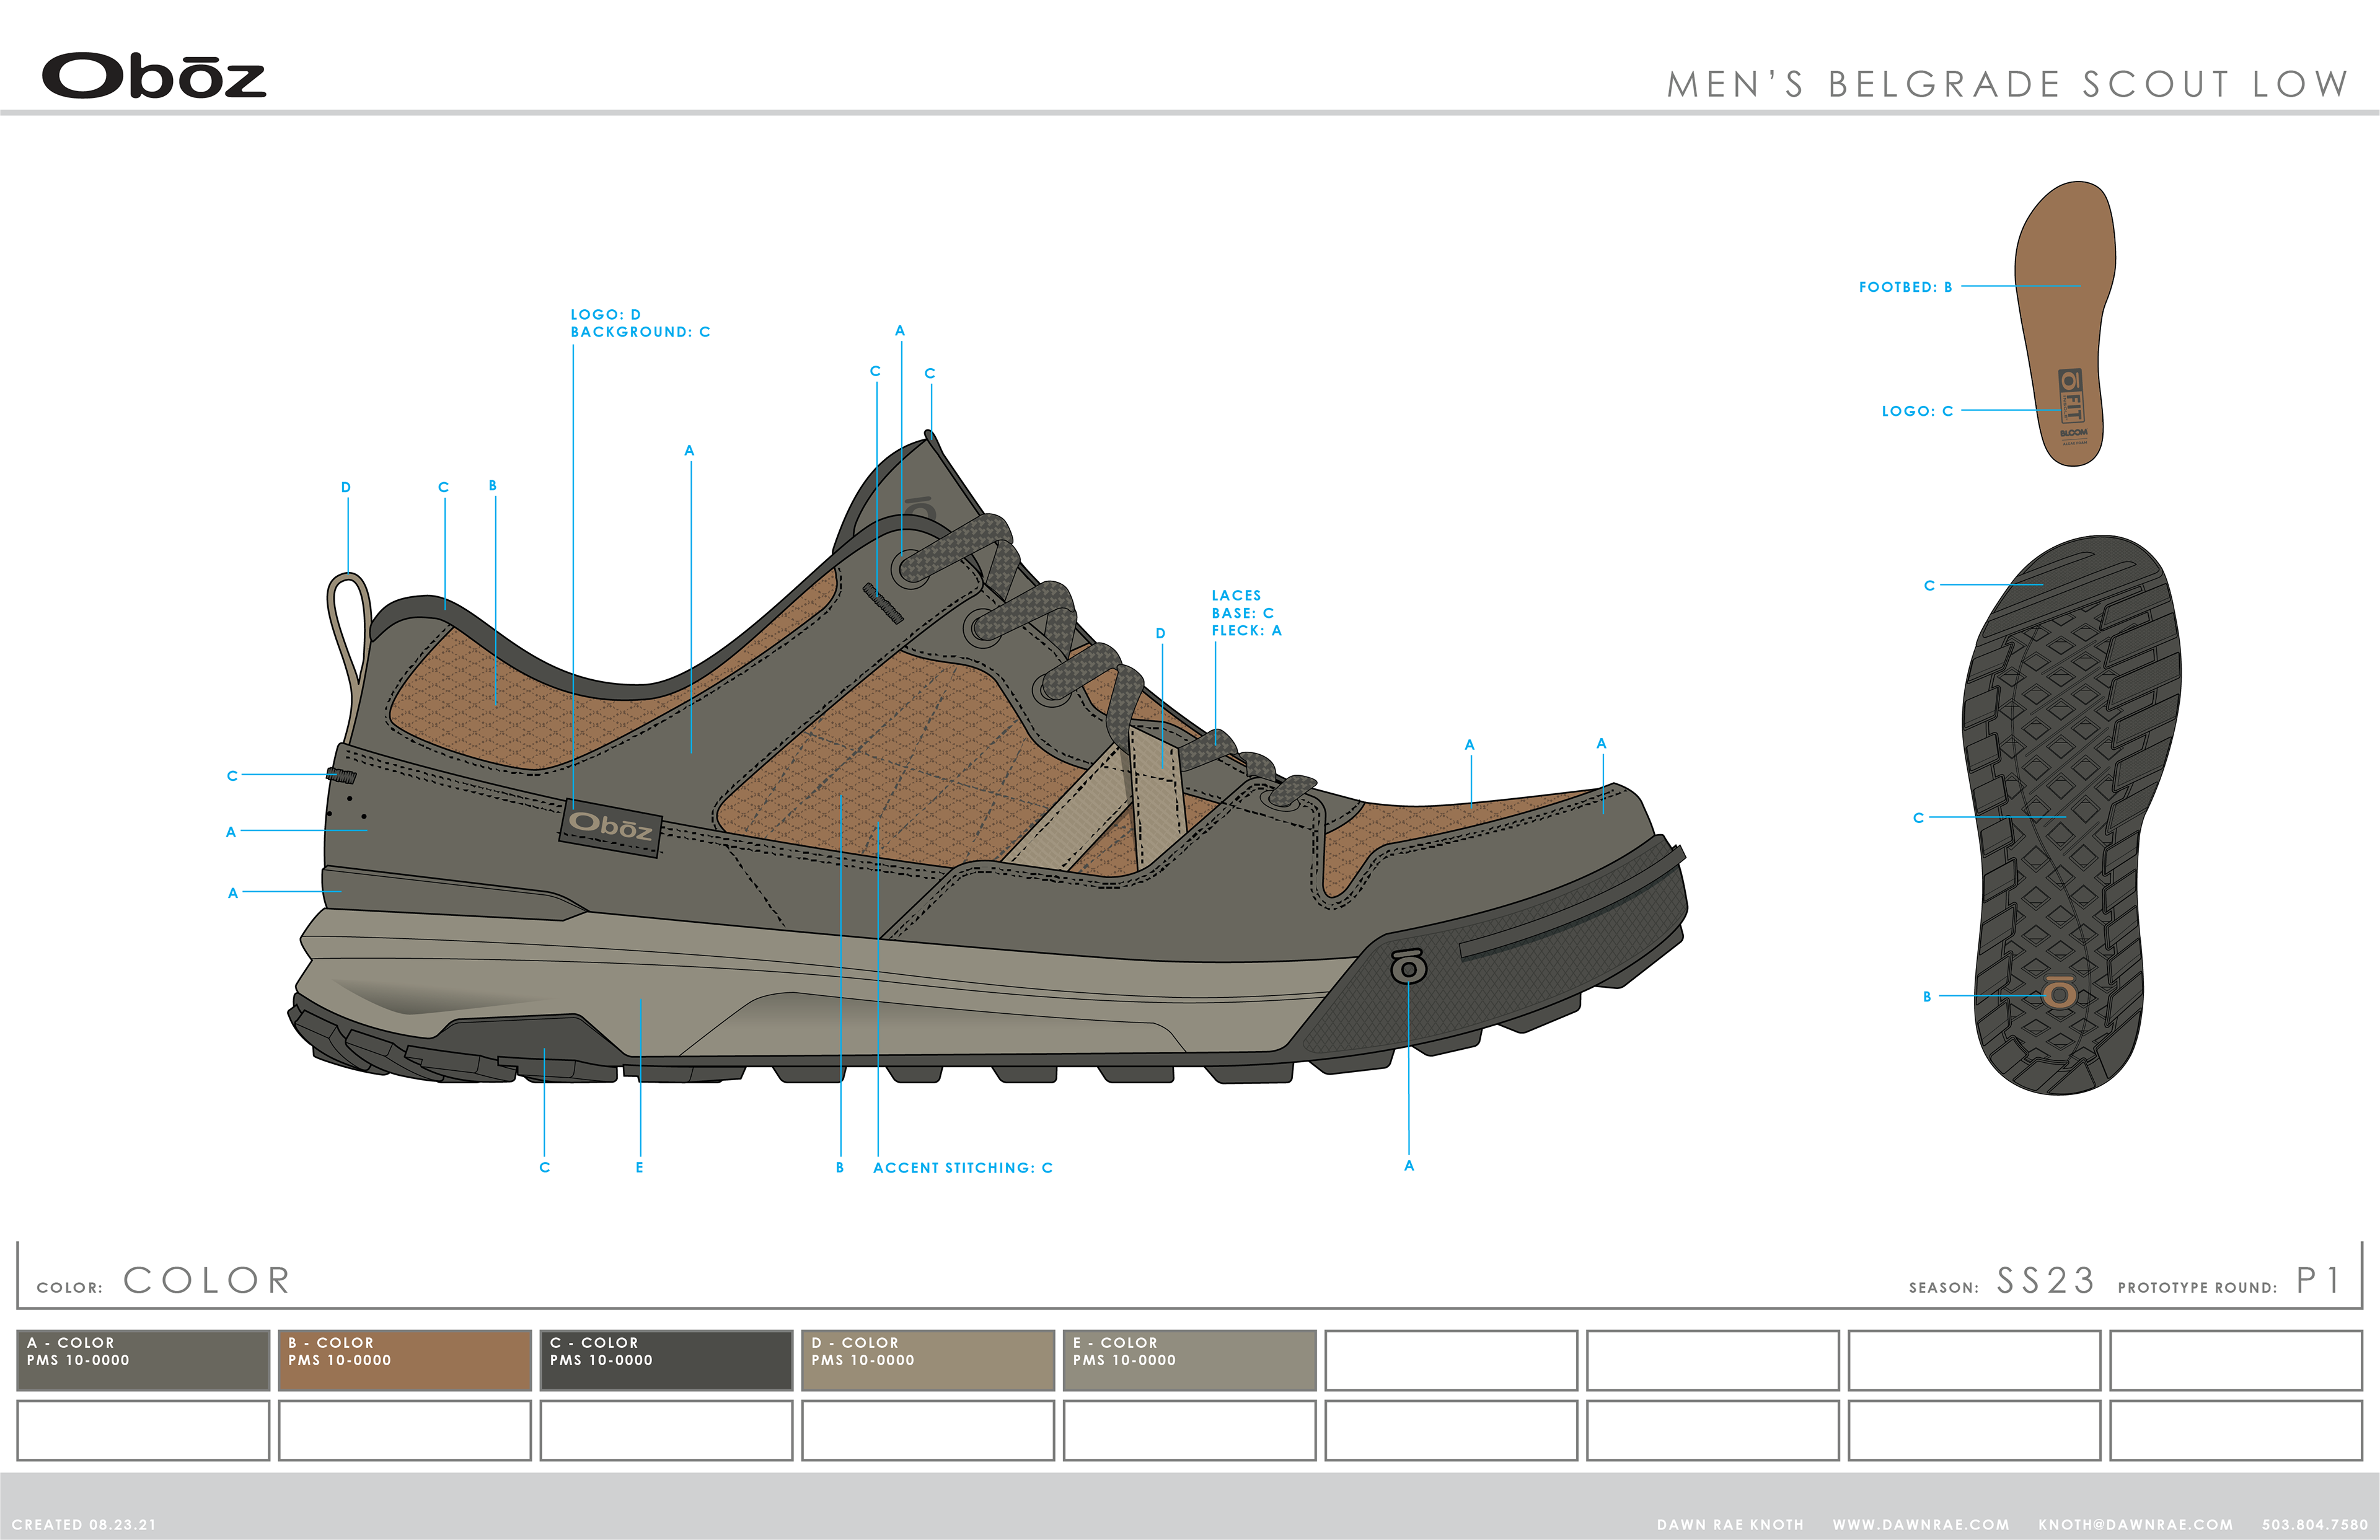Click the 'SS23' season value
The width and height of the screenshot is (2380, 1540).
pyautogui.click(x=2045, y=1280)
